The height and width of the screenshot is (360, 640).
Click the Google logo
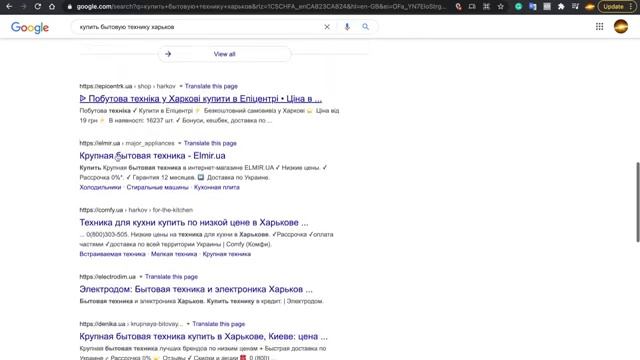30,27
